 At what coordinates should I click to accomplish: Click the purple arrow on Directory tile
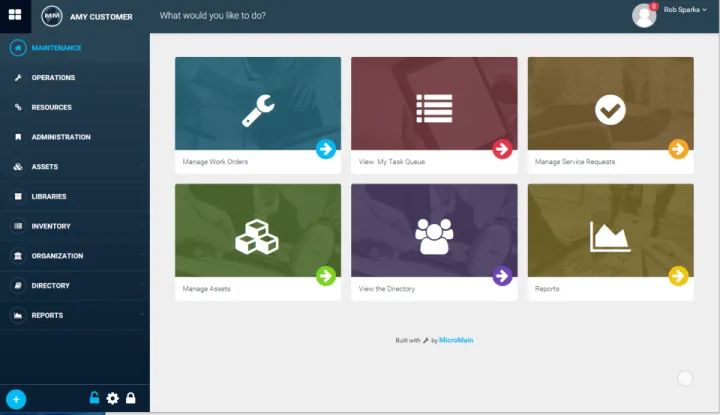(502, 276)
